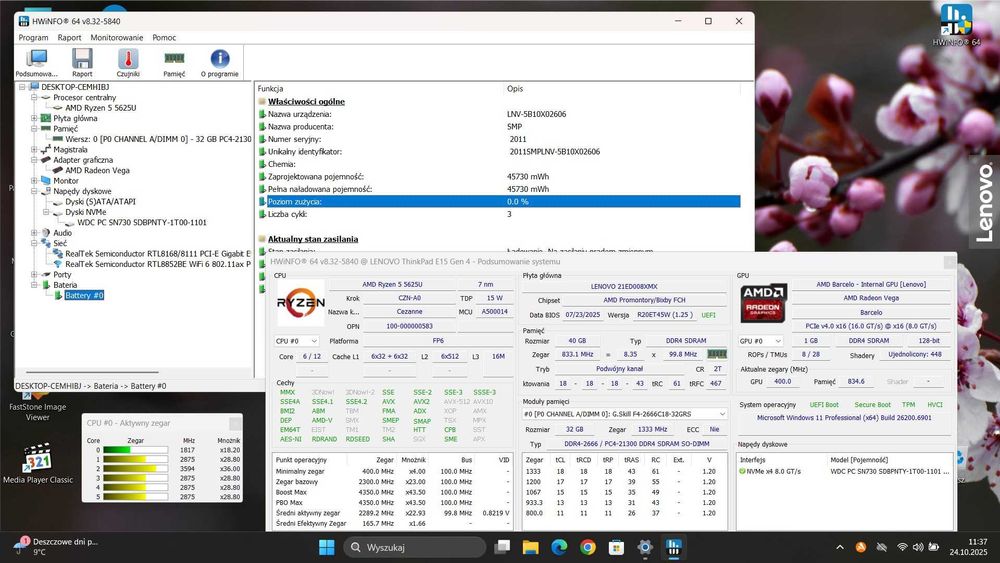Select the RealTek RTL8852BE WiFi adapter
Screen dimensions: 1000x563
[158, 264]
